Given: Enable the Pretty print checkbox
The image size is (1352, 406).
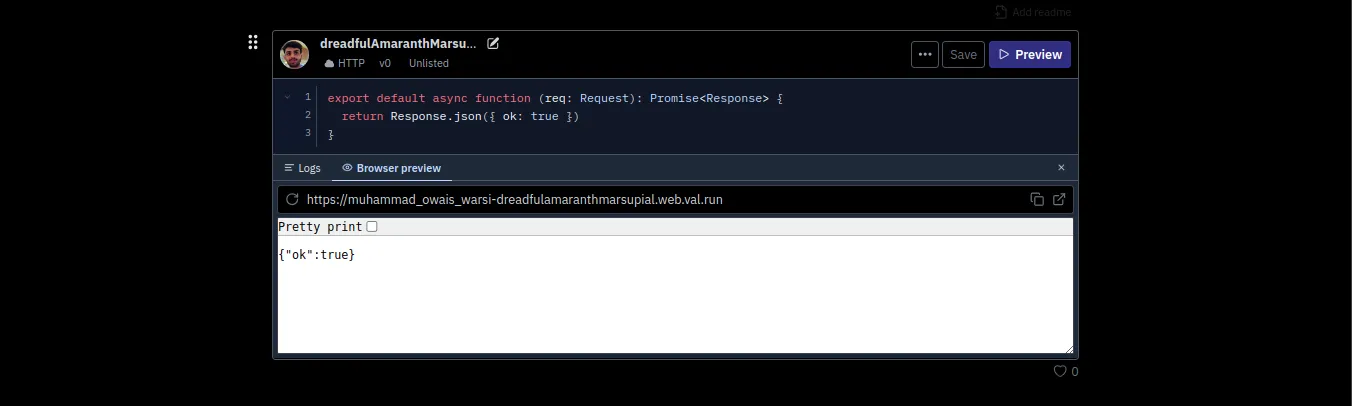Looking at the screenshot, I should [x=372, y=227].
